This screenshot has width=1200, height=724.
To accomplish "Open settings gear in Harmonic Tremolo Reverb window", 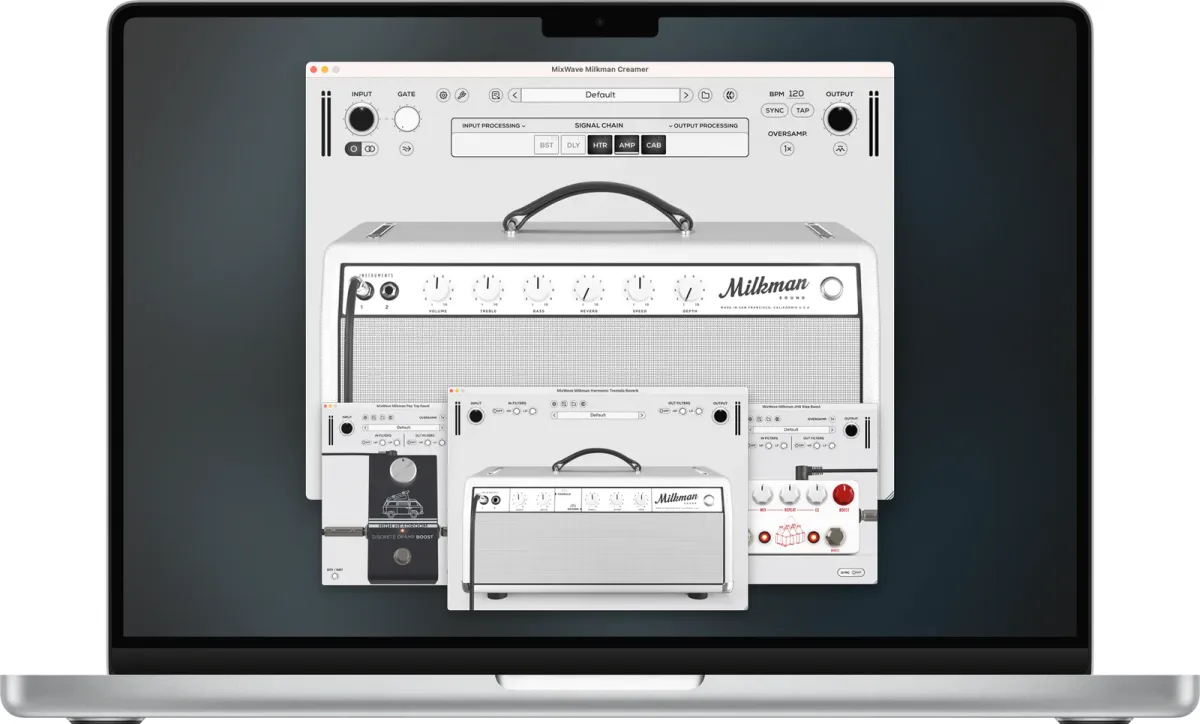I will (555, 403).
